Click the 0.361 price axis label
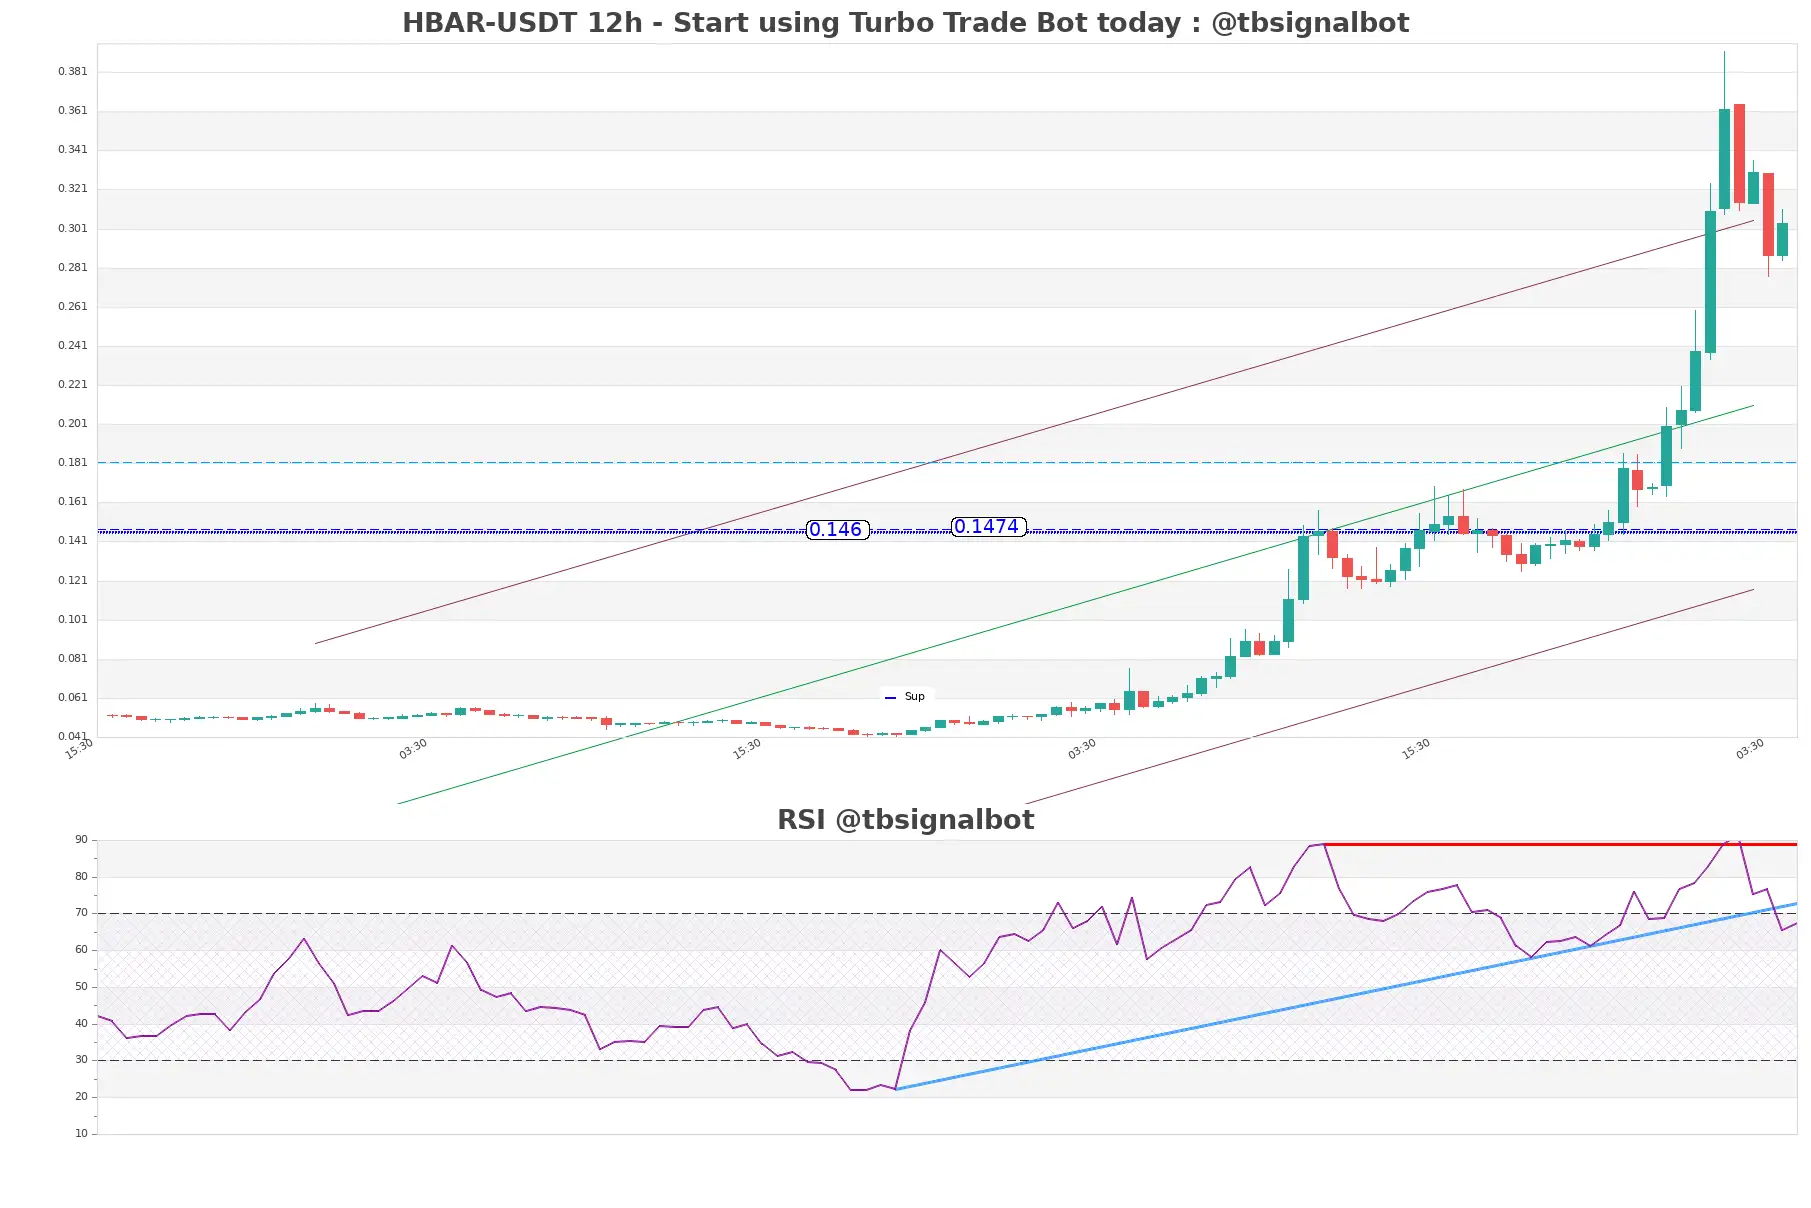1811x1208 pixels. (x=72, y=111)
